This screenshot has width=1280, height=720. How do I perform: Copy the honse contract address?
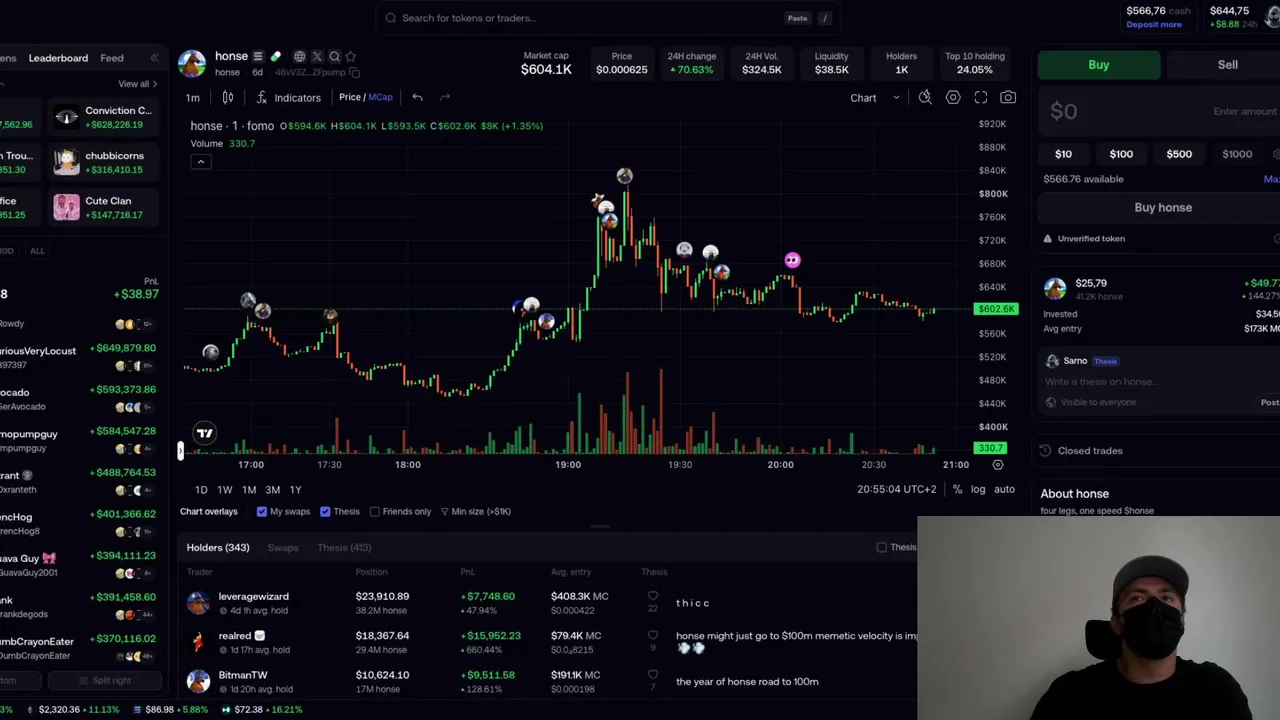coord(354,73)
